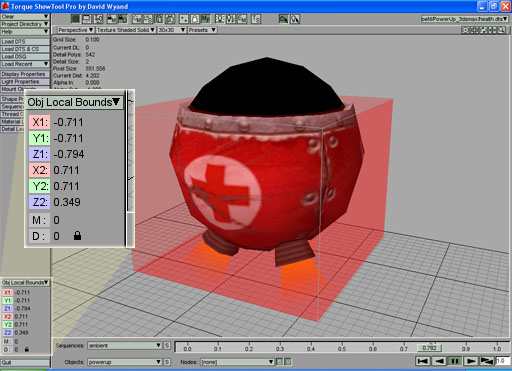Open the Objects 'powerup' dropdown
This screenshot has width=512, height=371.
[125, 362]
